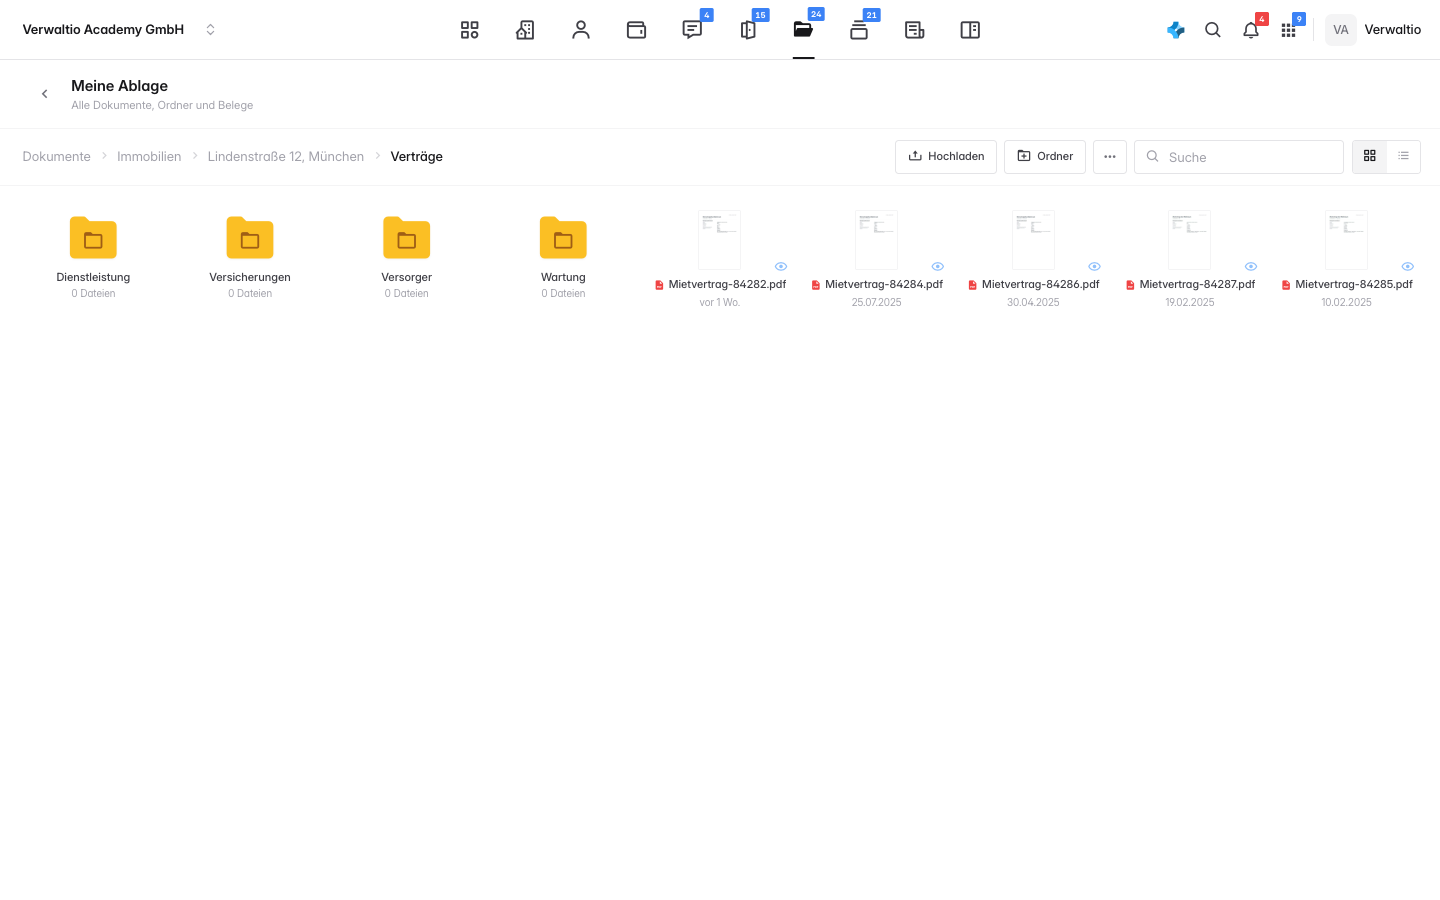Open the buildings icon in top navigation

[x=525, y=30]
